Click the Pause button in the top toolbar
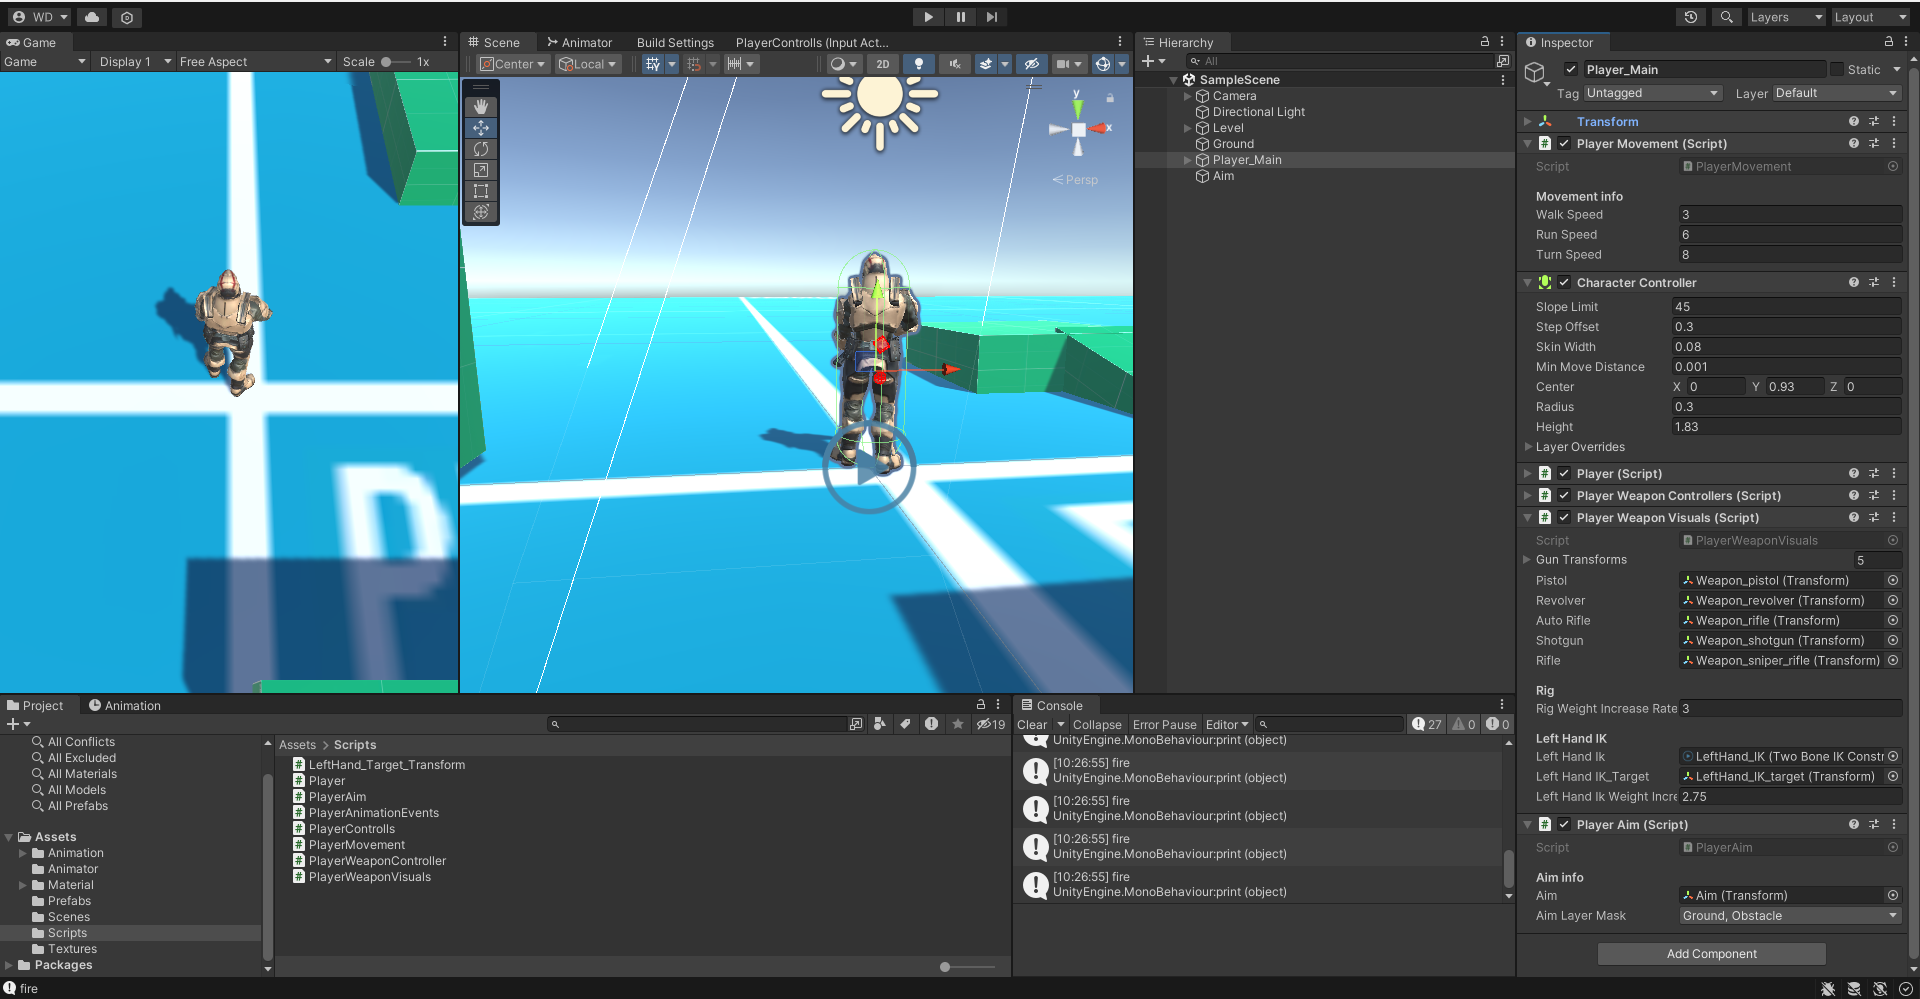The image size is (1920, 999). tap(960, 17)
